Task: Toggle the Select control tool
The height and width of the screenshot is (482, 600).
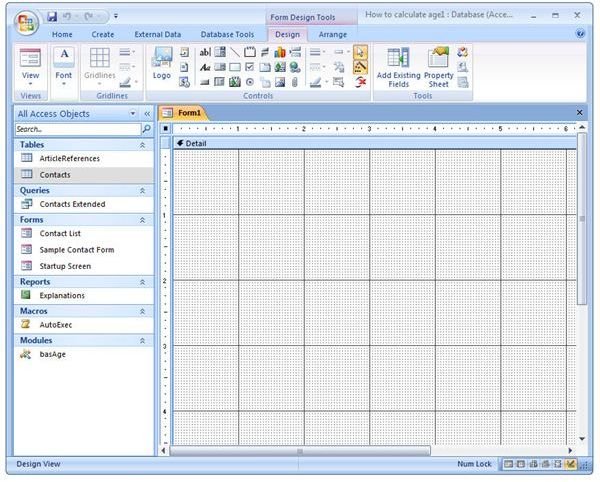Action: pyautogui.click(x=360, y=51)
